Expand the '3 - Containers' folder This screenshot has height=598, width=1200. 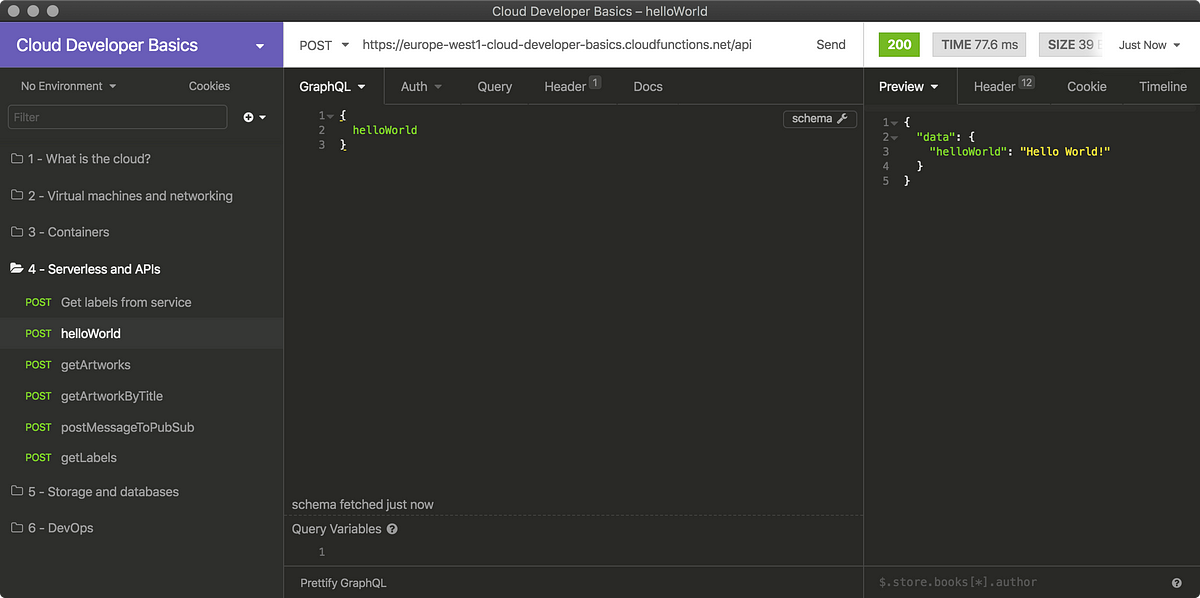(x=142, y=232)
